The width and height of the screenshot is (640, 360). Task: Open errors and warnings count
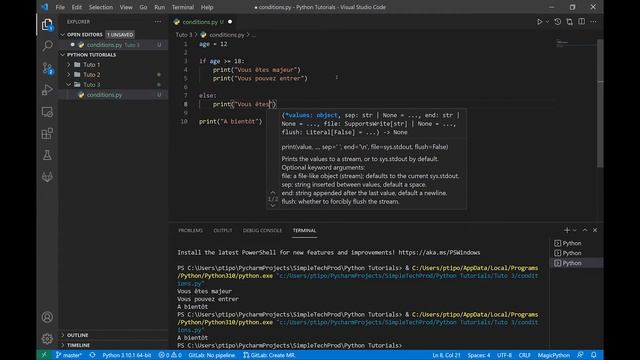pyautogui.click(x=170, y=355)
